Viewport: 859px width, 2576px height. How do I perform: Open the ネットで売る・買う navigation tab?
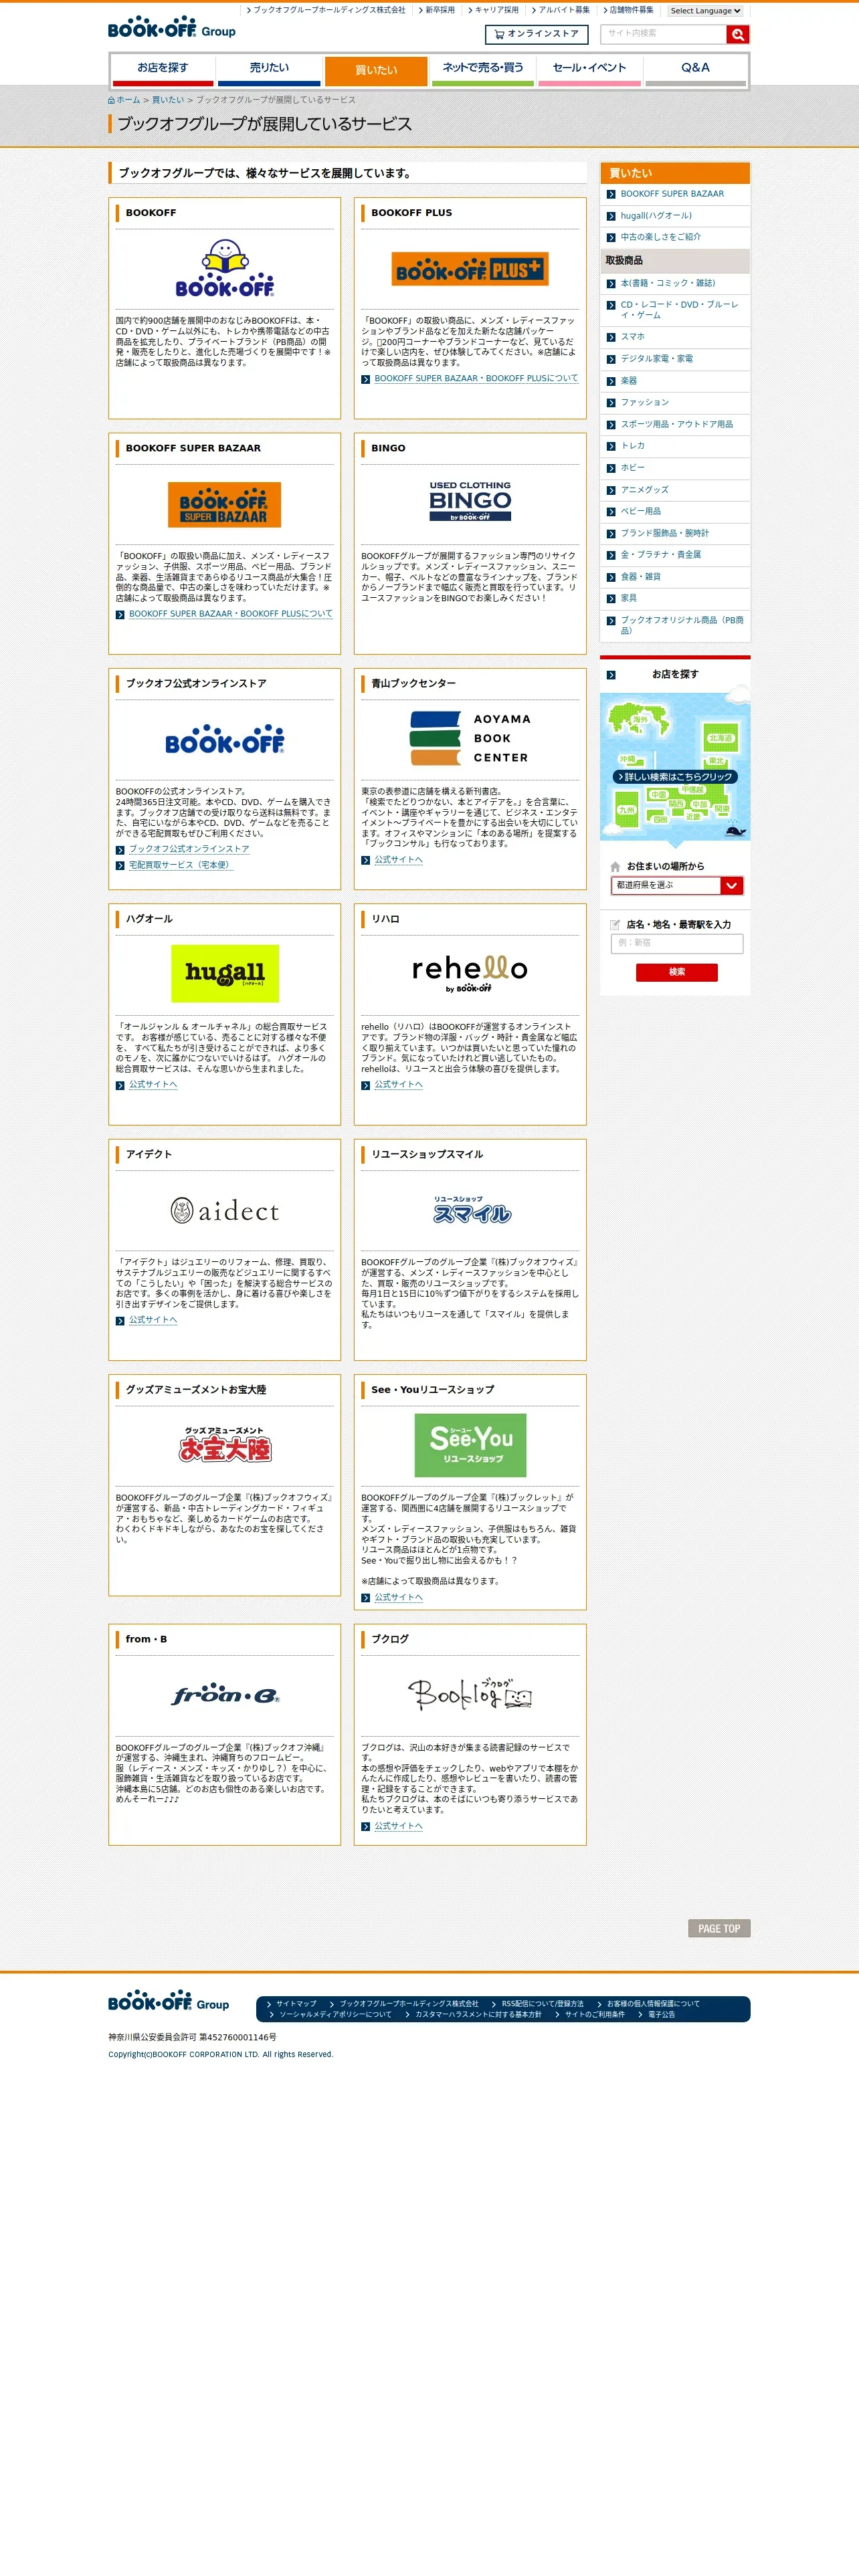click(x=483, y=69)
